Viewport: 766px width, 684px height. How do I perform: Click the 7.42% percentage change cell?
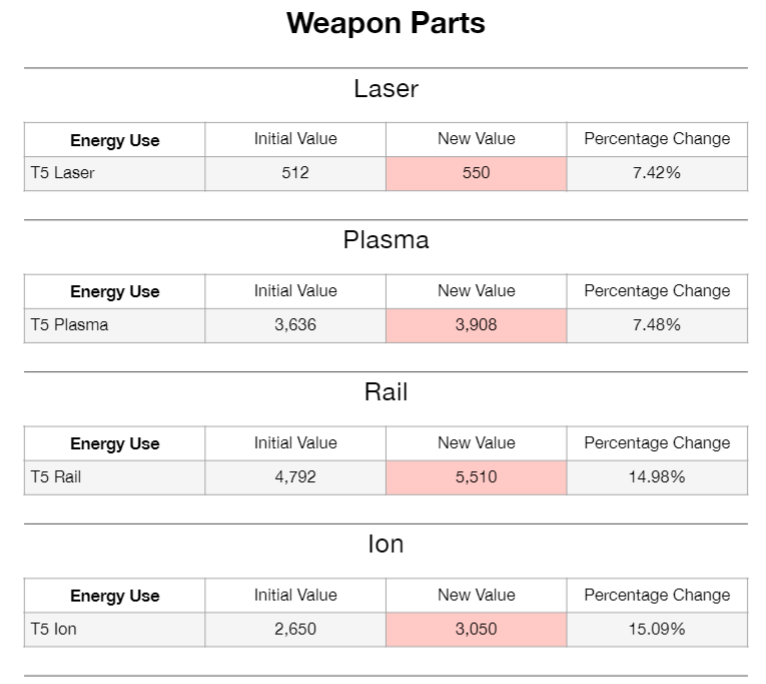point(656,173)
